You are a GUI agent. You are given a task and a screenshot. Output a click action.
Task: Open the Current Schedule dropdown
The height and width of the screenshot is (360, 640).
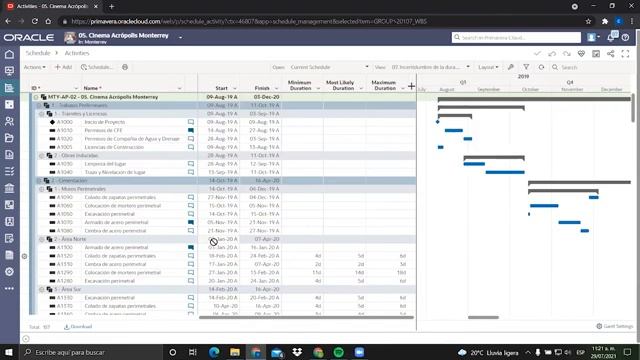[330, 67]
